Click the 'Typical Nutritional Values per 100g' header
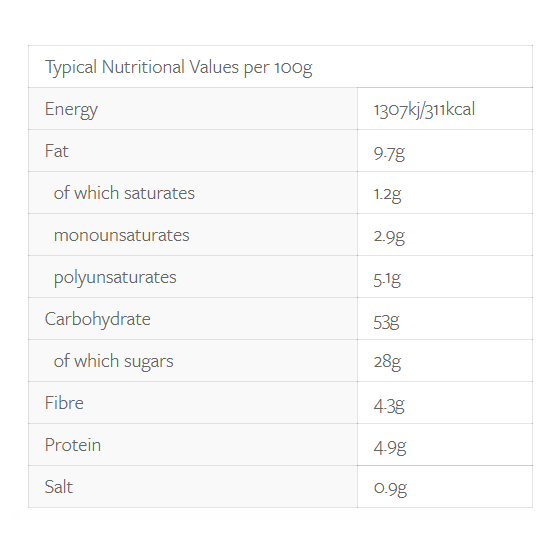 [179, 67]
